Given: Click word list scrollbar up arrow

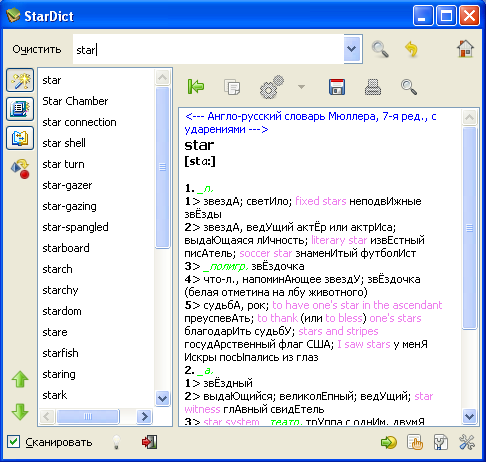Looking at the screenshot, I should [163, 78].
